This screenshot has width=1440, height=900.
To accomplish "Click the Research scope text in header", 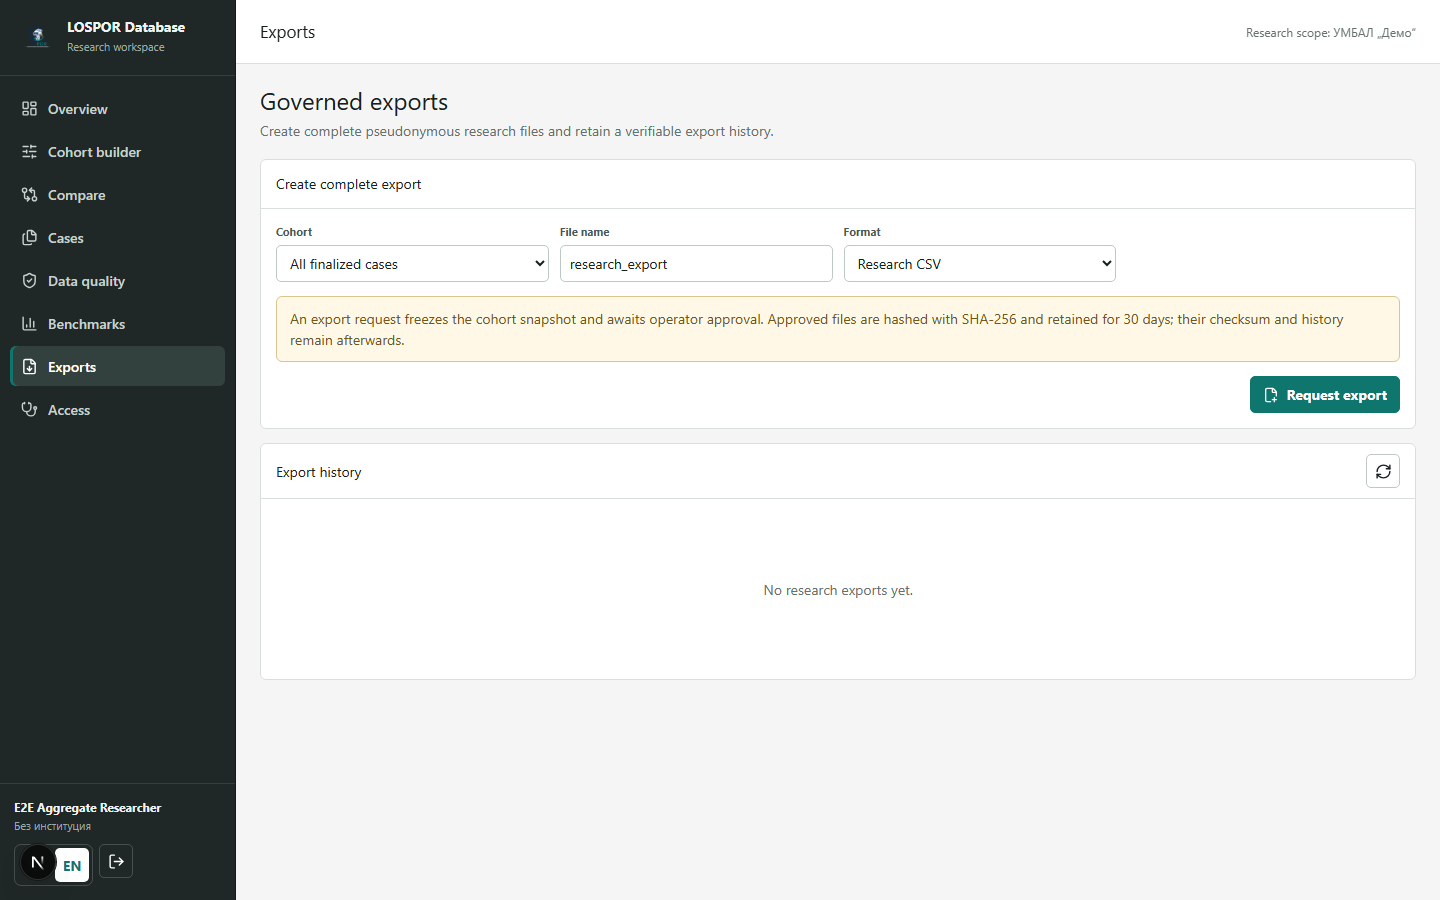I will click(1331, 33).
